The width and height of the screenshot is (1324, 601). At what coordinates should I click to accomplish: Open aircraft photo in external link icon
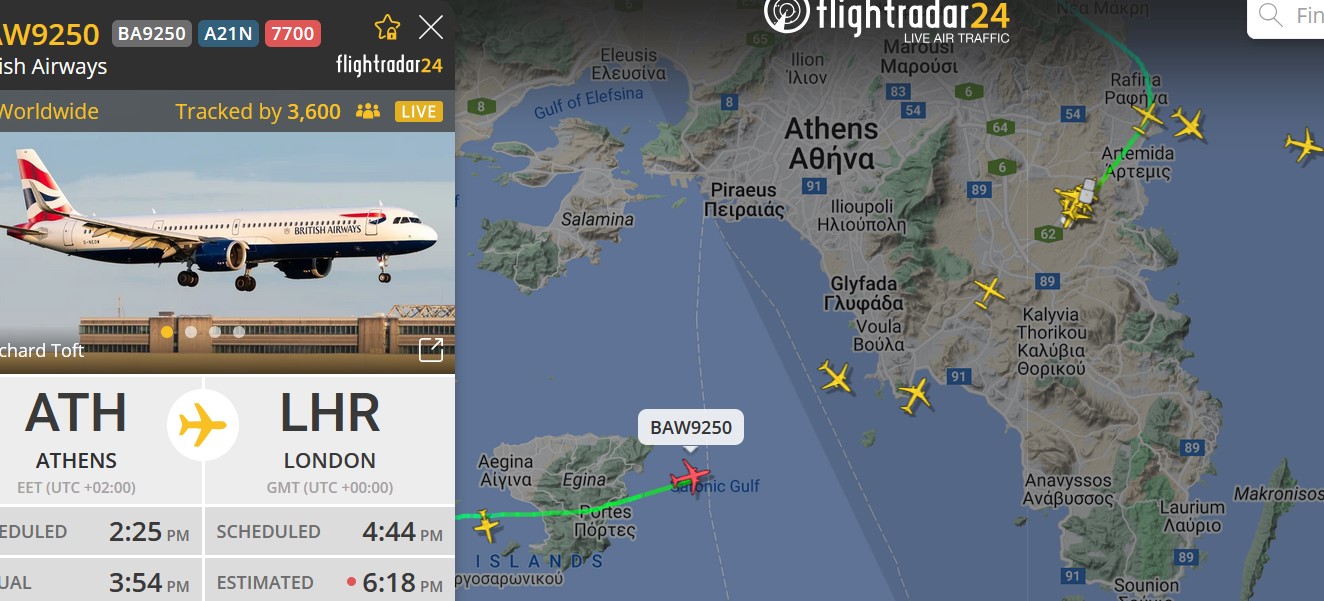pos(431,349)
